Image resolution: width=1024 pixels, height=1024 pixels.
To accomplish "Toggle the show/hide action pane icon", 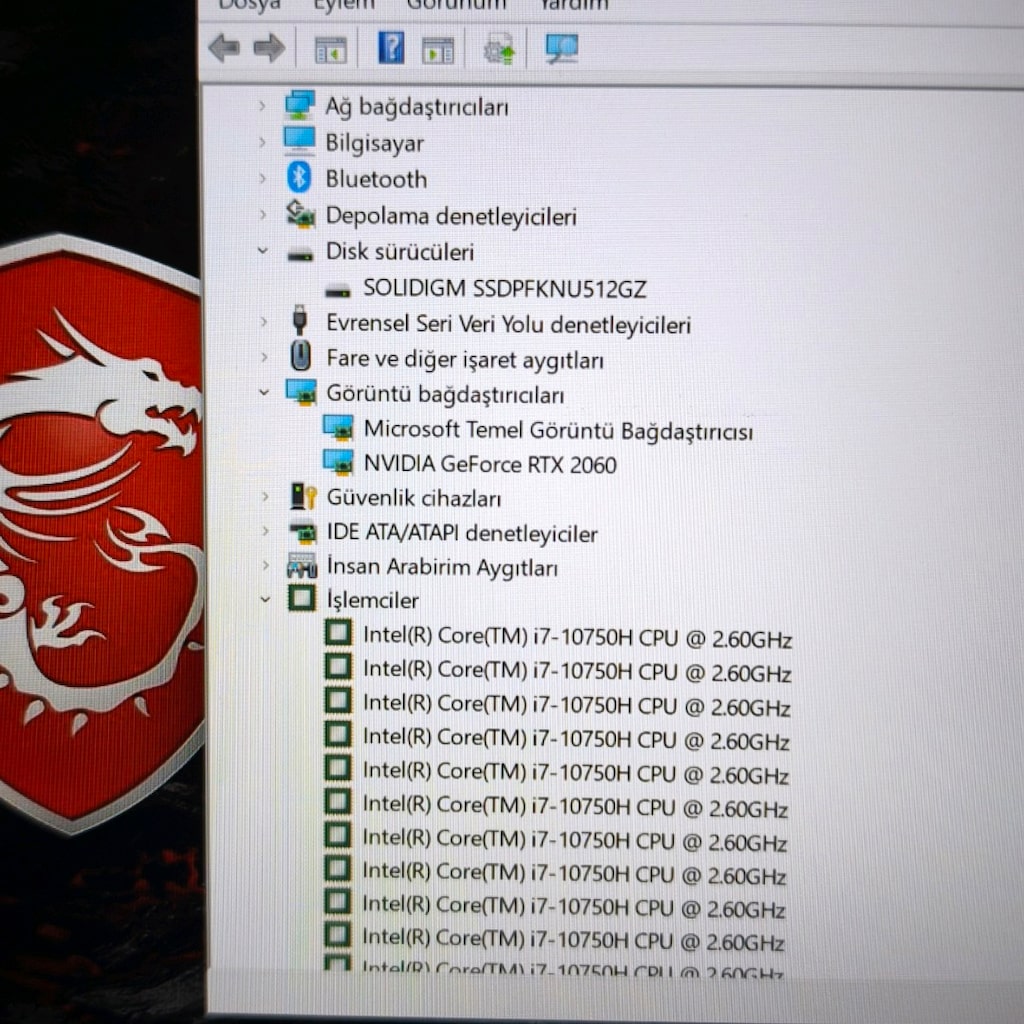I will tap(438, 50).
